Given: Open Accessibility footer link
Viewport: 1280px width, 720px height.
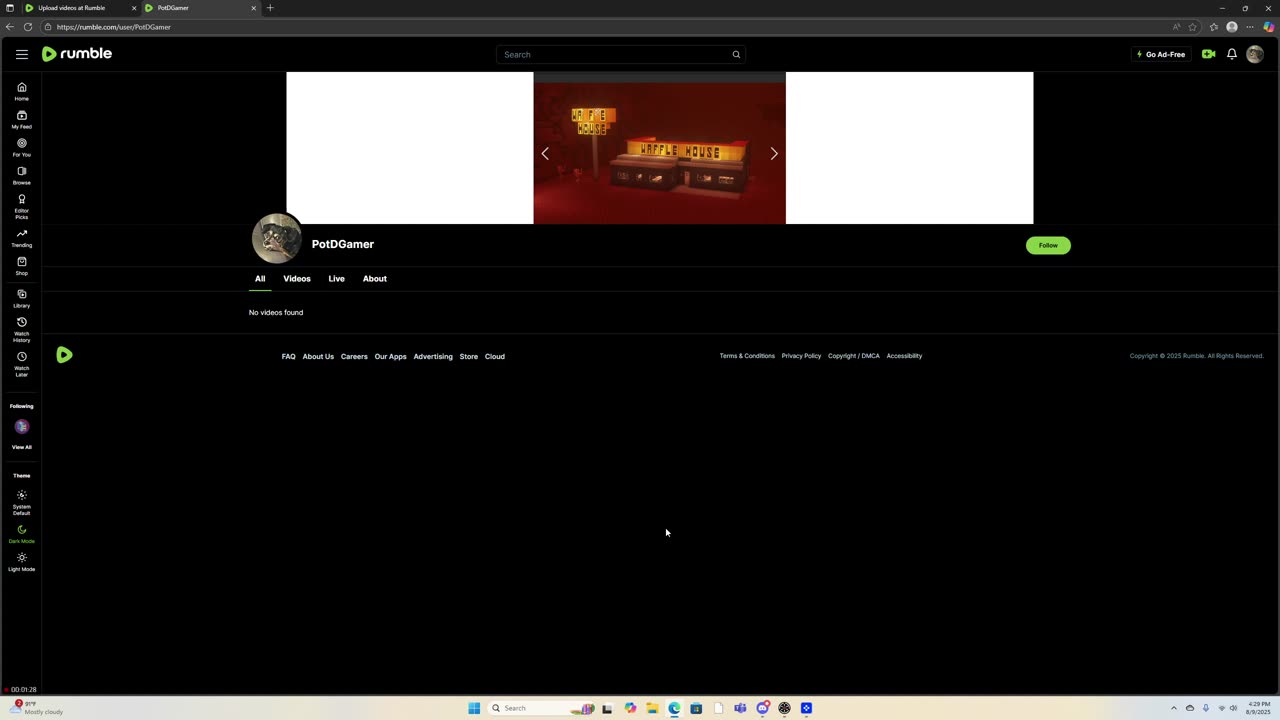Looking at the screenshot, I should click(x=904, y=356).
